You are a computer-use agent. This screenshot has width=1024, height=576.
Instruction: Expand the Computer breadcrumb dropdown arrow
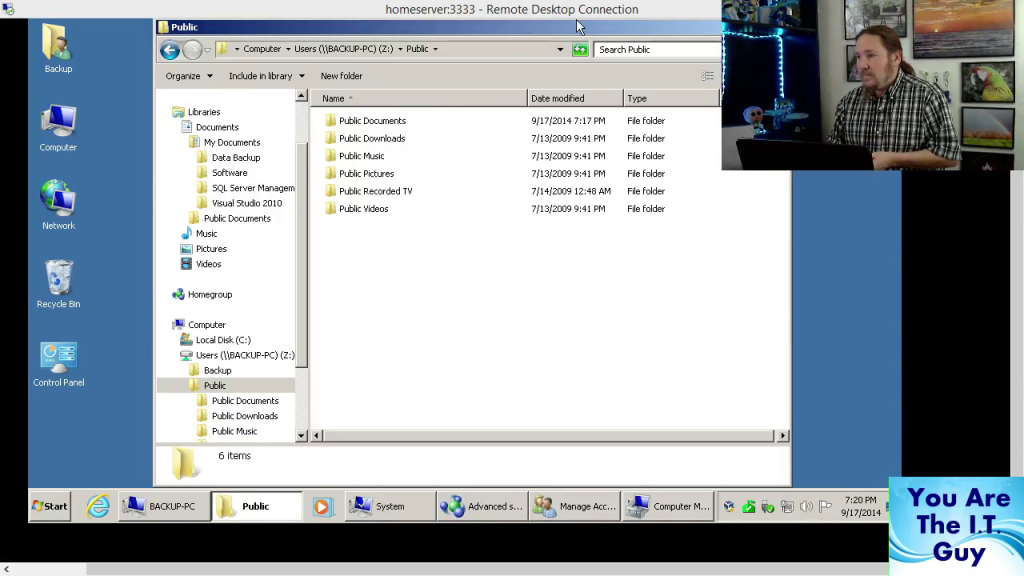point(288,49)
